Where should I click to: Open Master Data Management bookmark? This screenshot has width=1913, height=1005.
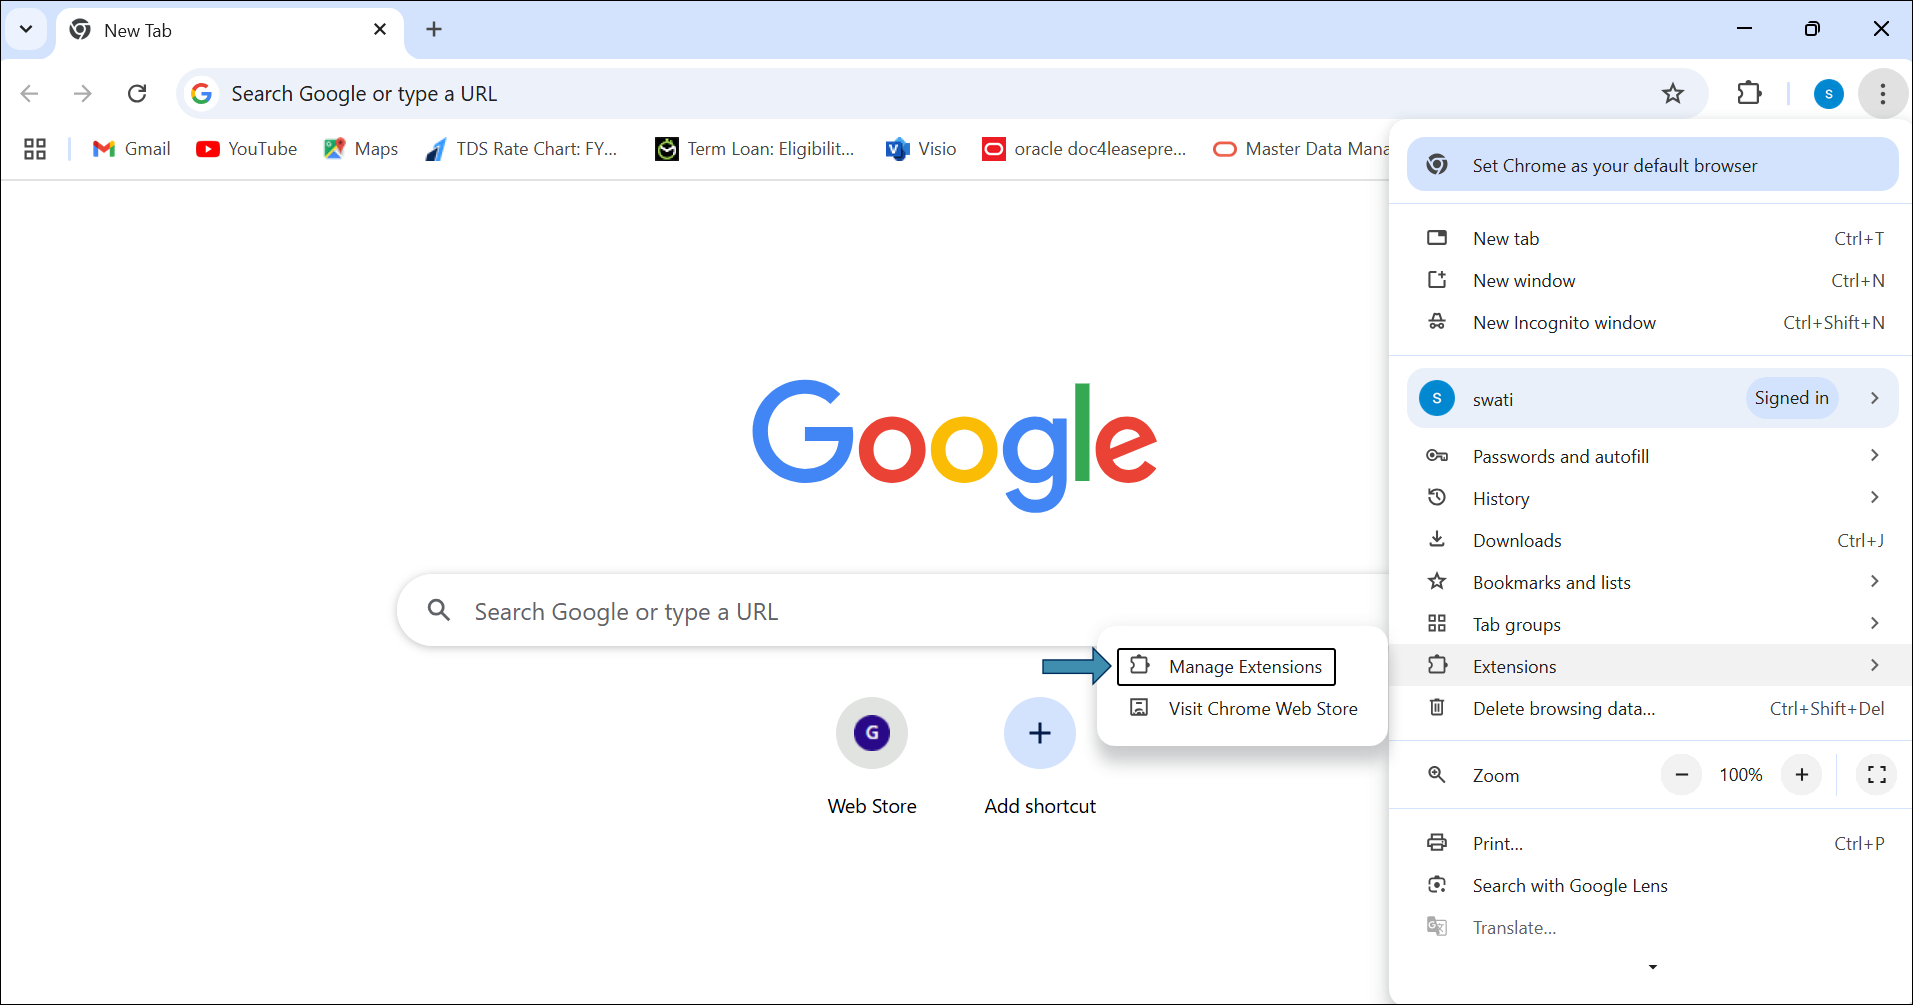[1300, 149]
